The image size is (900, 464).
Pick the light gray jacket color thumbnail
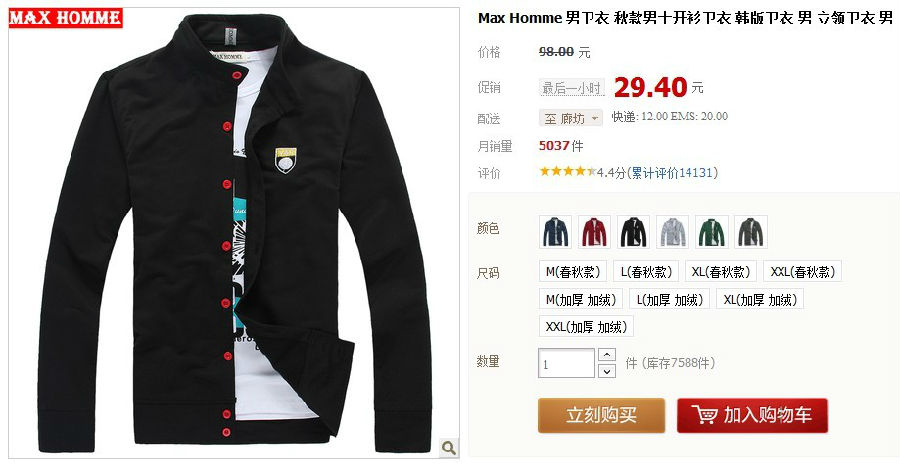tap(673, 232)
